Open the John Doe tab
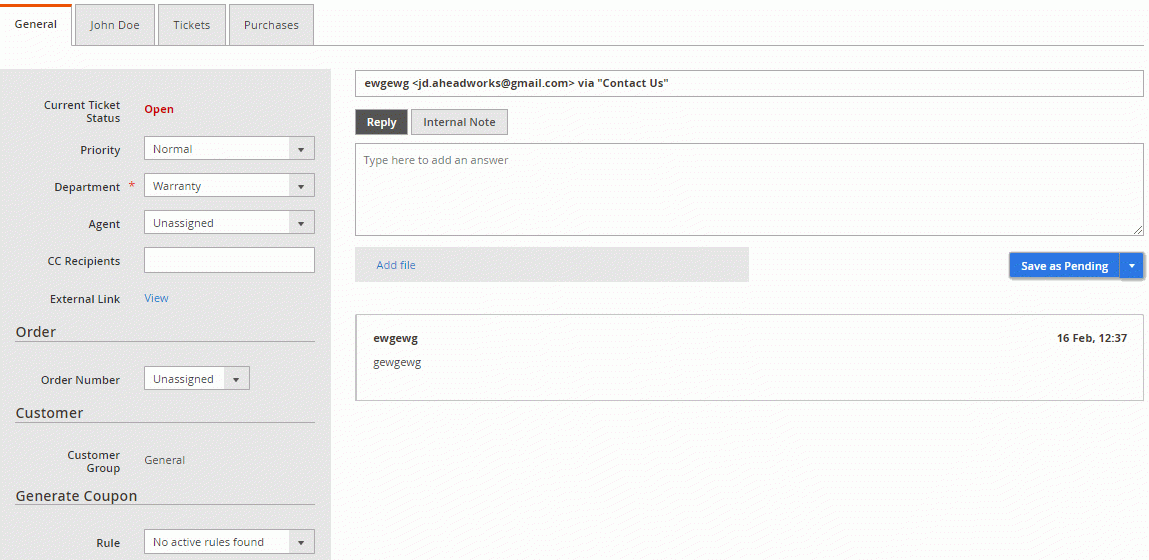 (115, 25)
